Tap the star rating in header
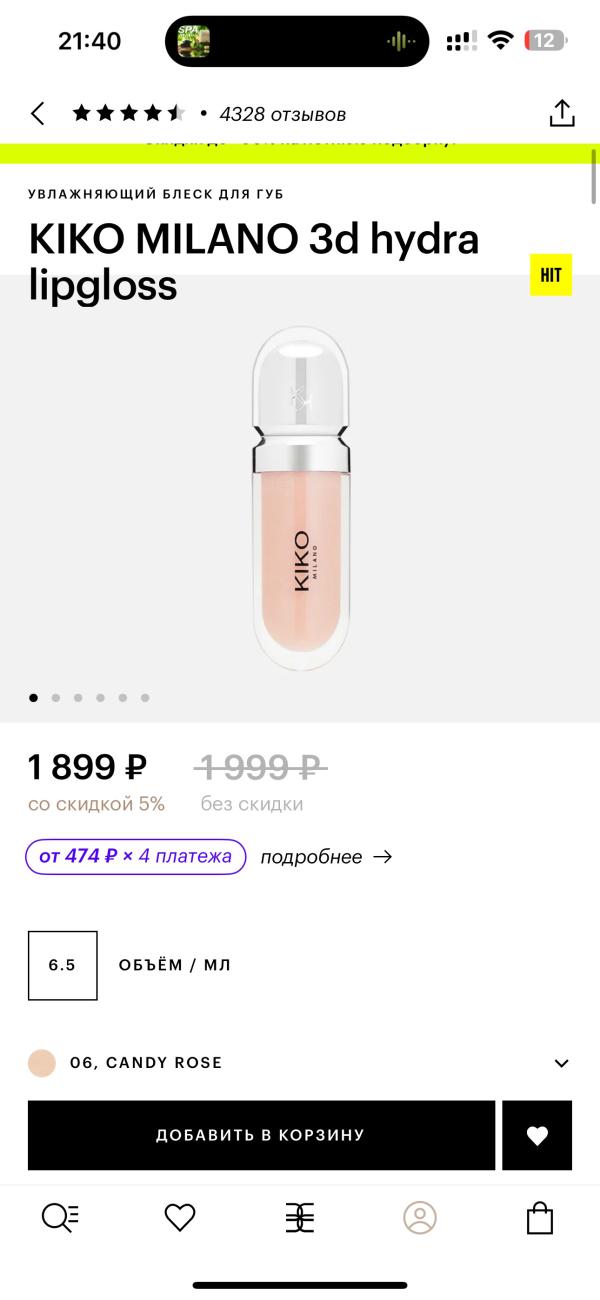This screenshot has width=600, height=1300. tap(128, 114)
